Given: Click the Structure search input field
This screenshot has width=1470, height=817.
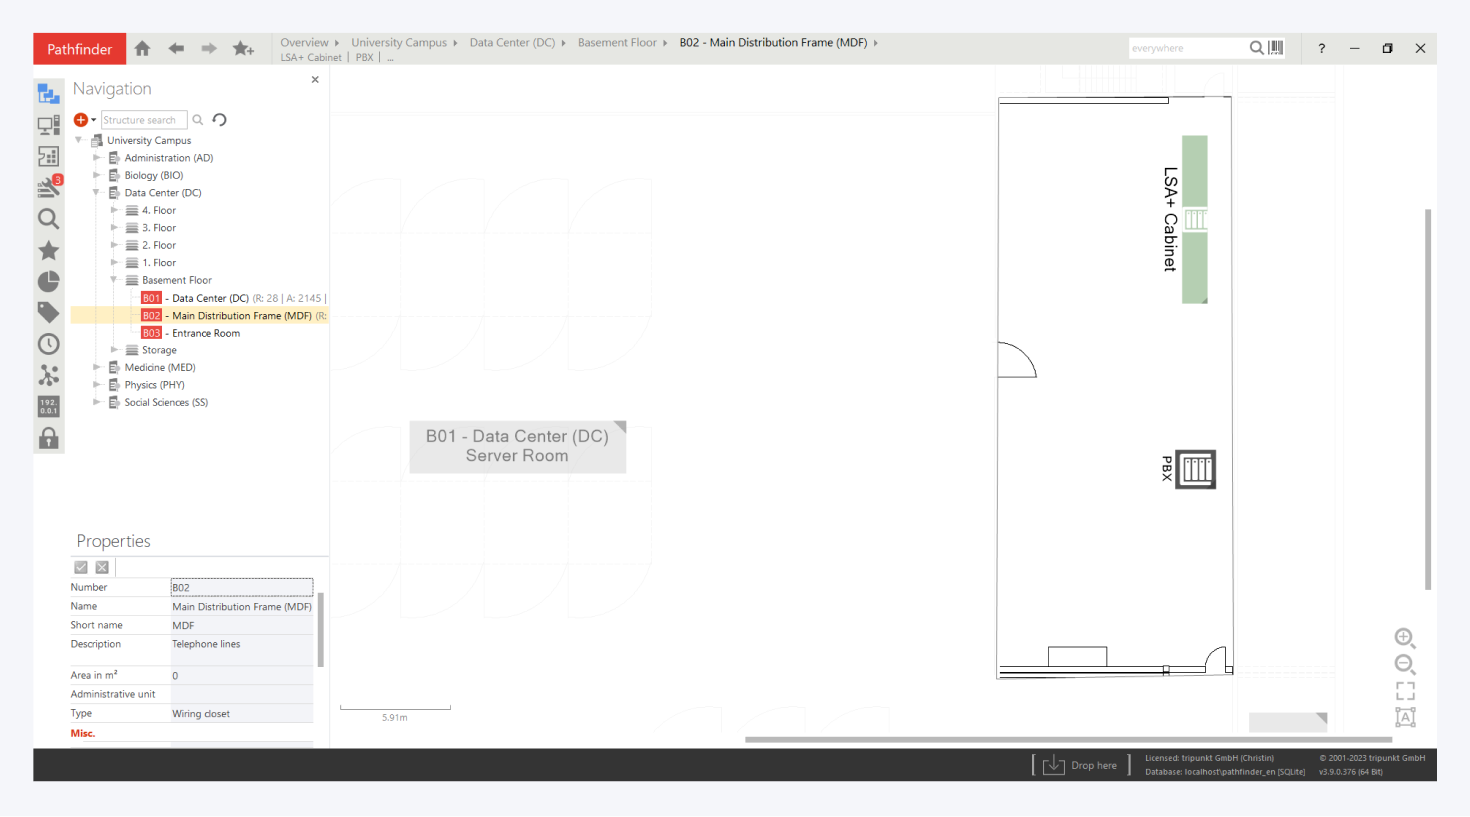Looking at the screenshot, I should [x=143, y=120].
